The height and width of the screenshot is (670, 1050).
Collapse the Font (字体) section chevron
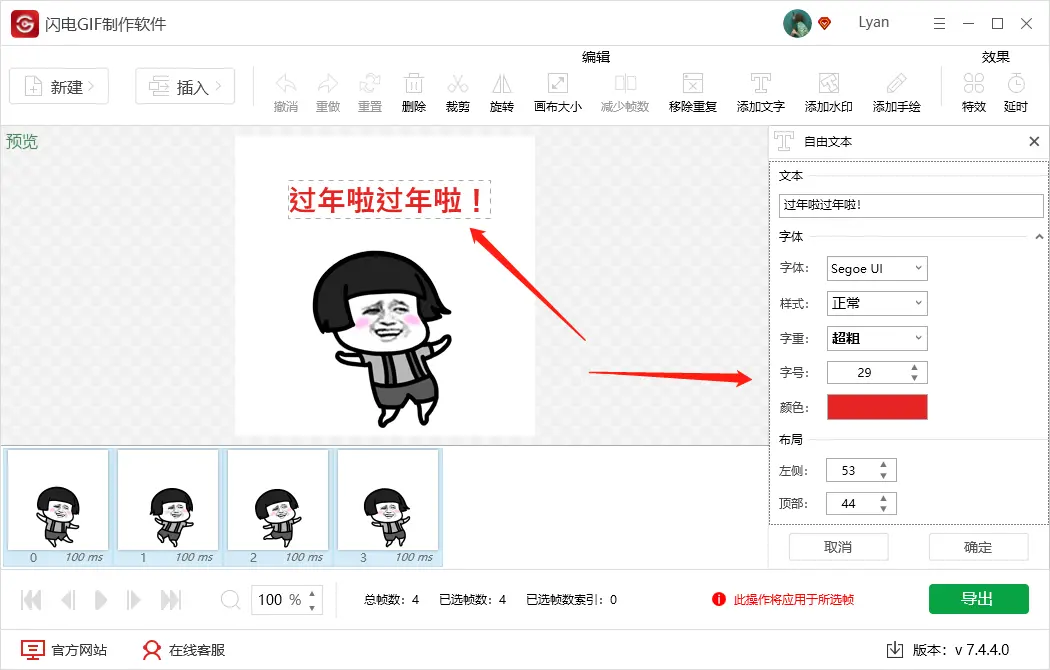tap(1039, 237)
